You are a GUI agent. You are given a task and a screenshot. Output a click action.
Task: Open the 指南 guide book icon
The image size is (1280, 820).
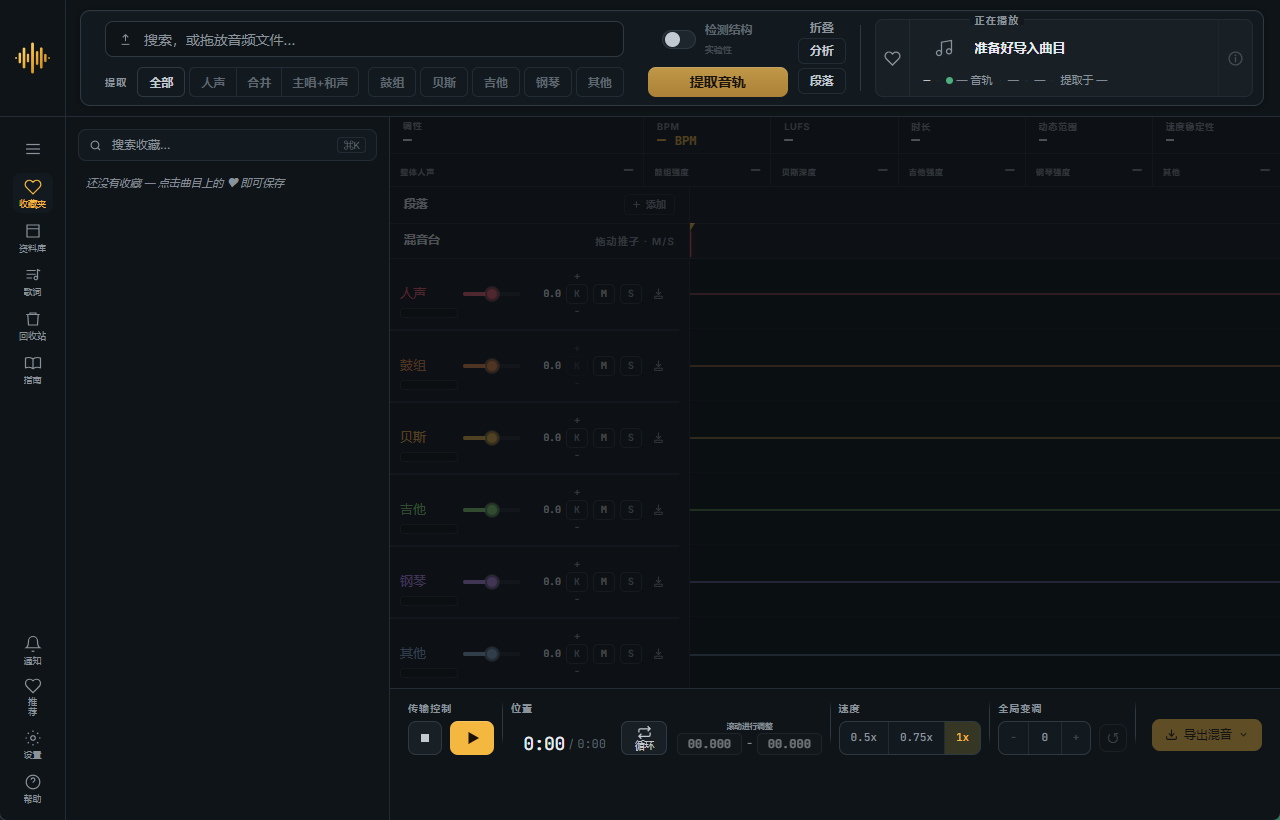tap(33, 369)
